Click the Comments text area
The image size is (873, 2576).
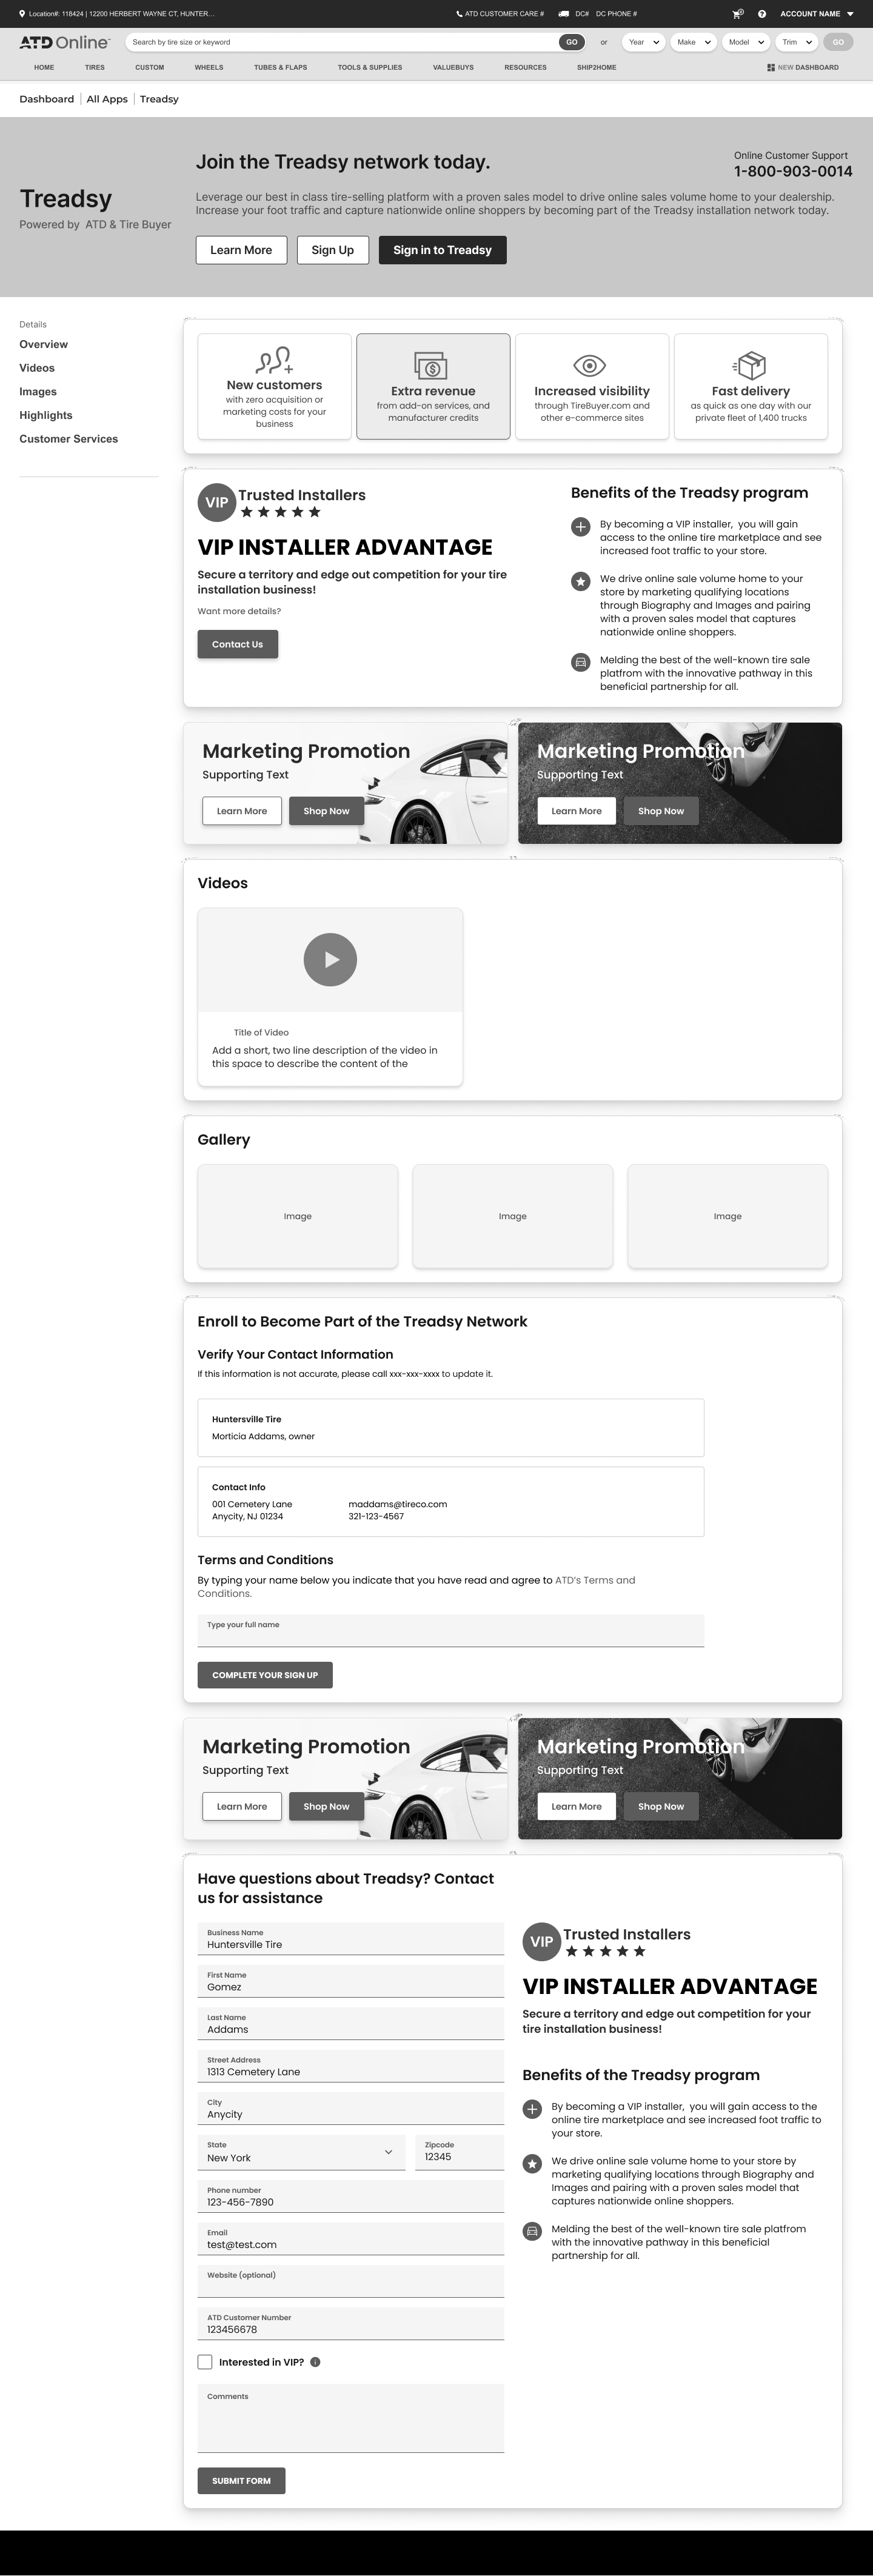tap(351, 2419)
